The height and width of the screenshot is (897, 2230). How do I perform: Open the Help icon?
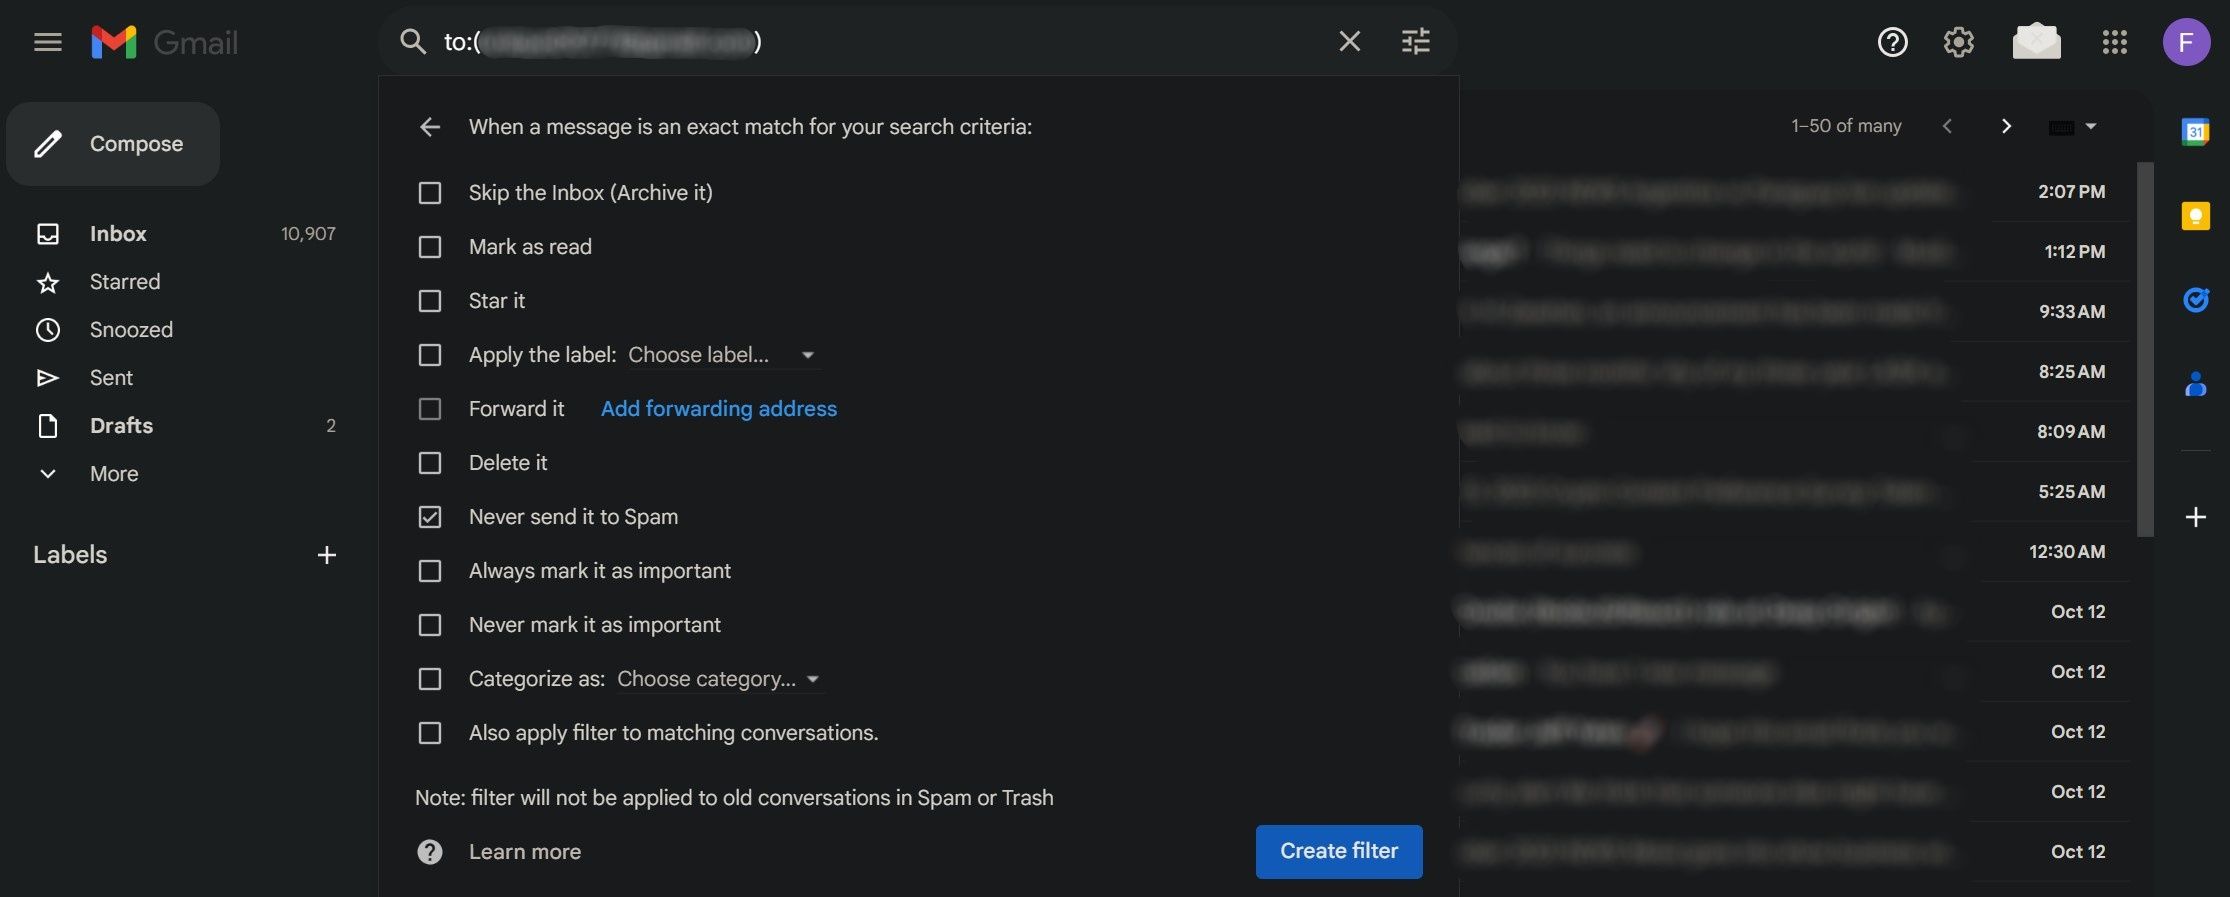(1892, 42)
